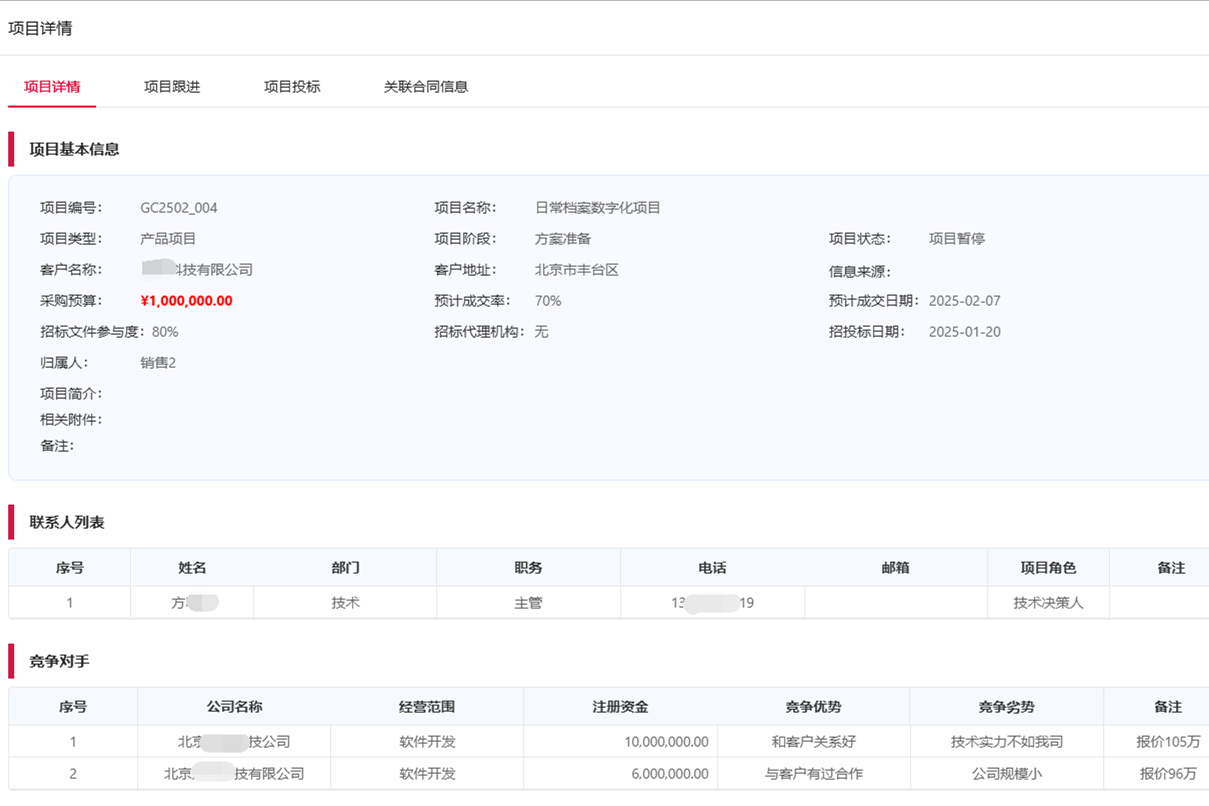The width and height of the screenshot is (1209, 806).
Task: Click the phone number of contact row 1
Action: coord(712,602)
